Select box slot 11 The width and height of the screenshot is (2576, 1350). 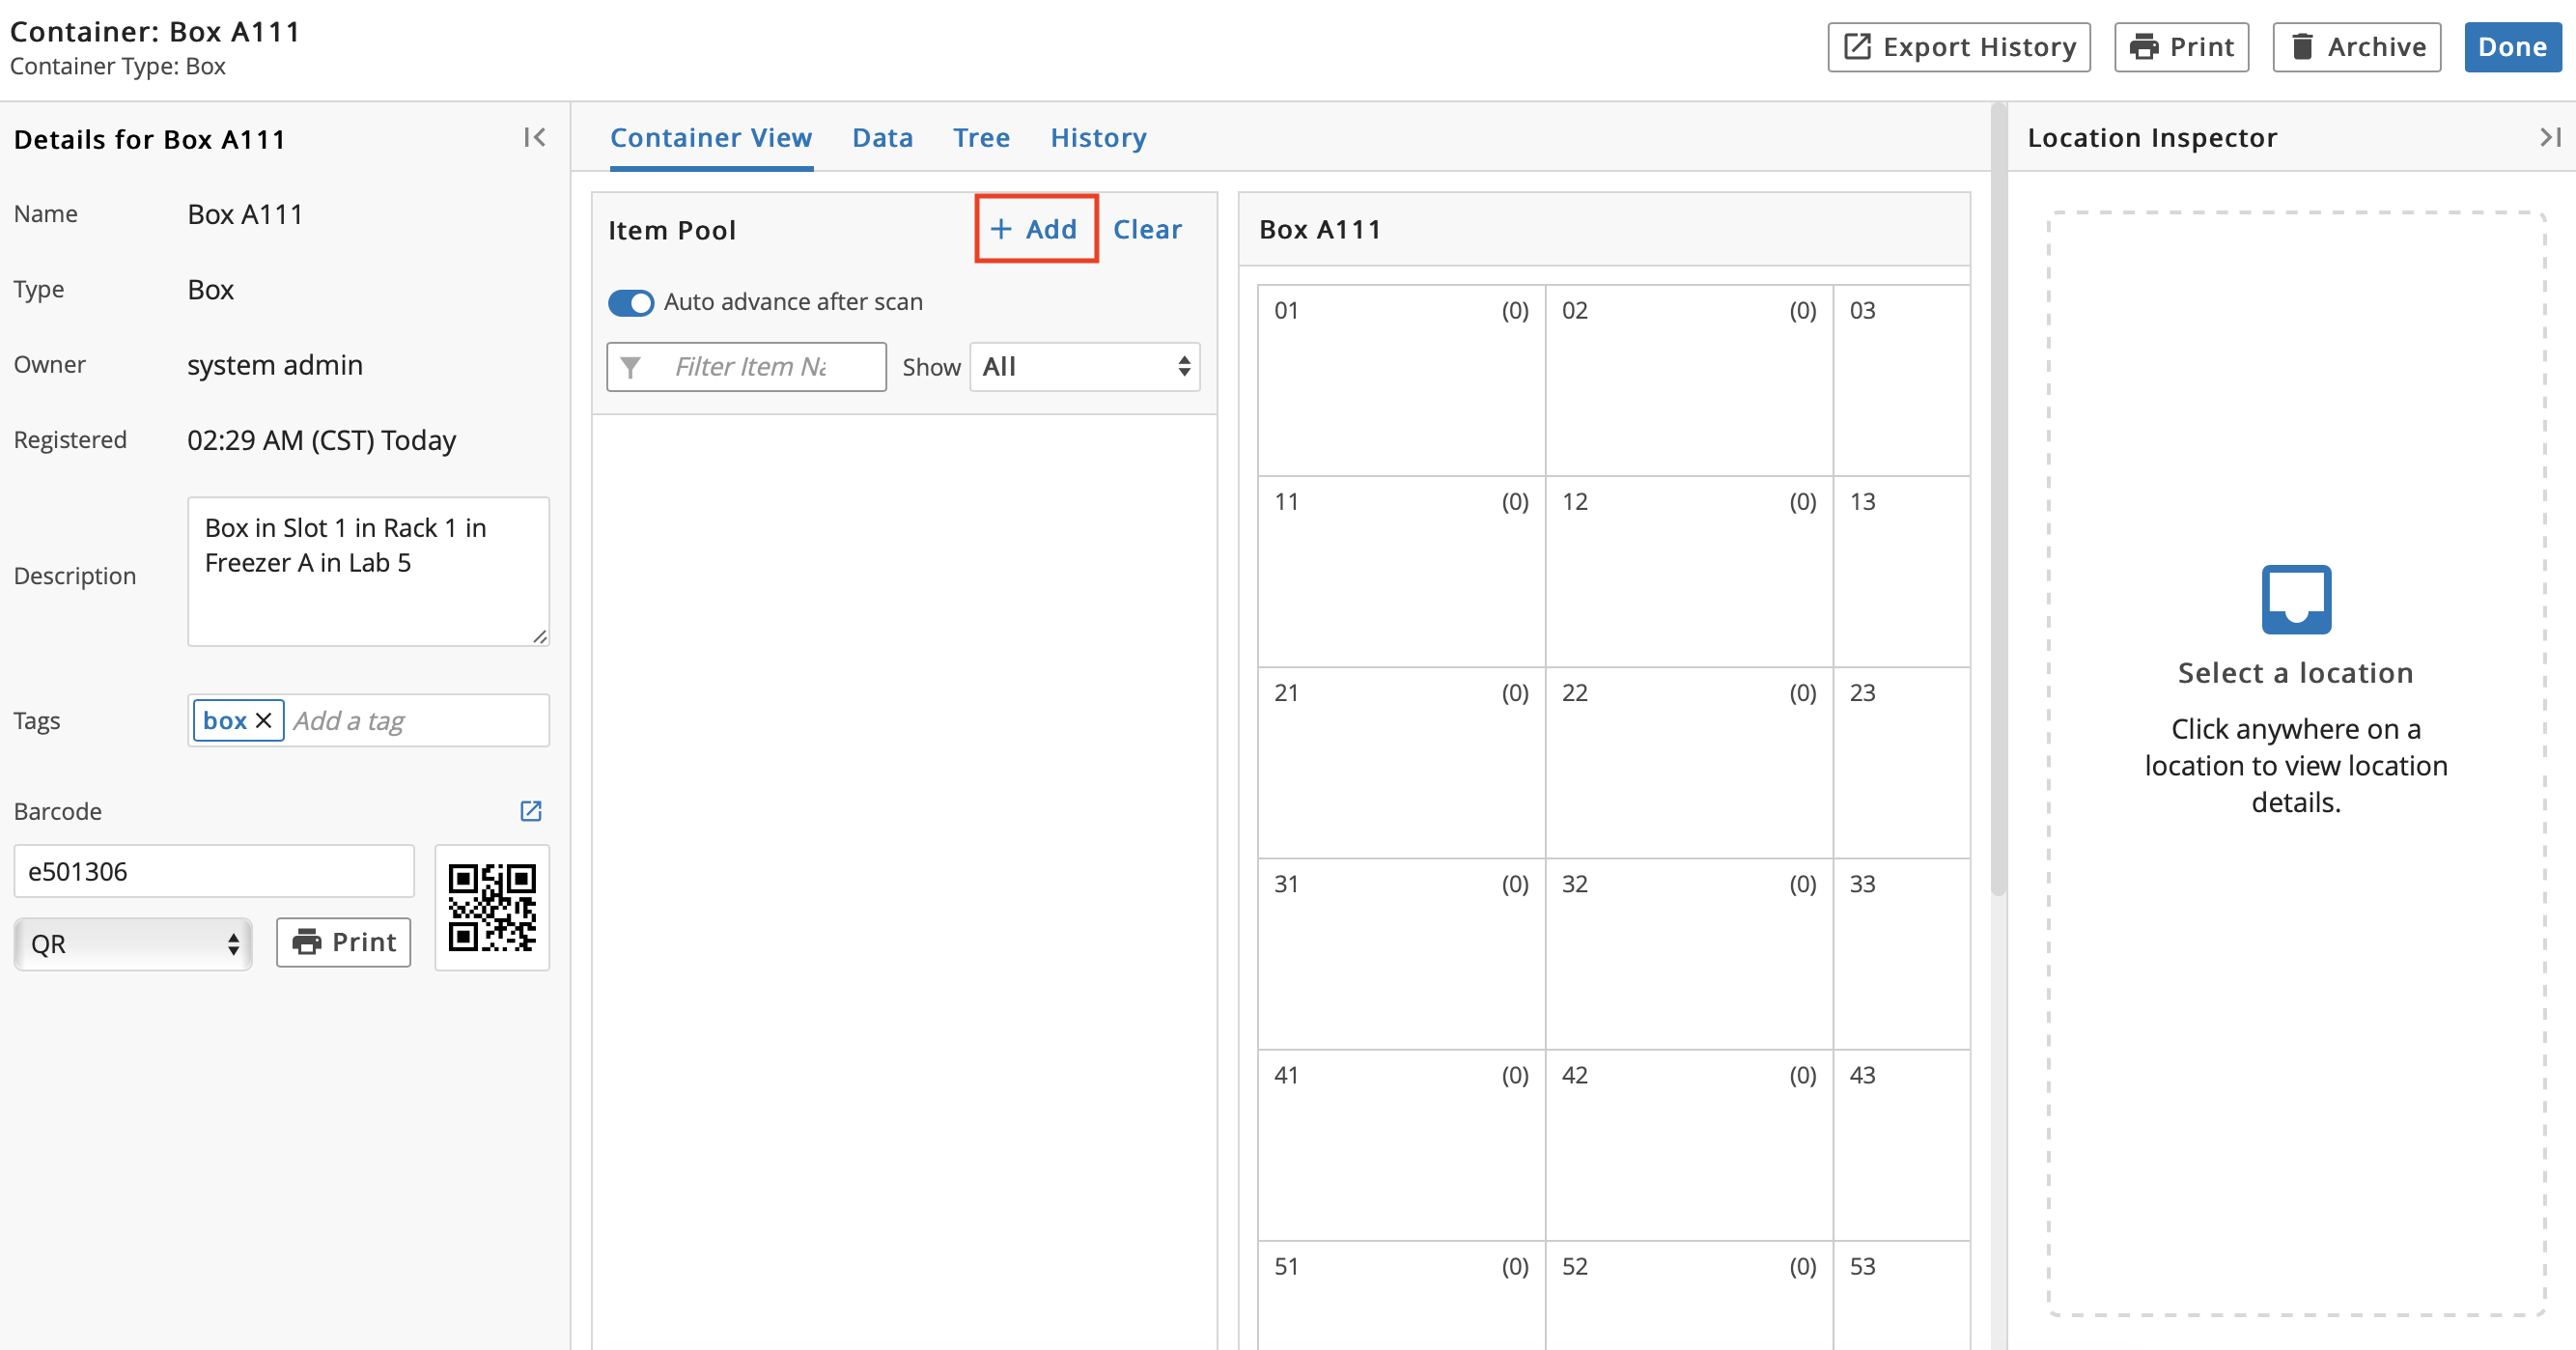1401,571
